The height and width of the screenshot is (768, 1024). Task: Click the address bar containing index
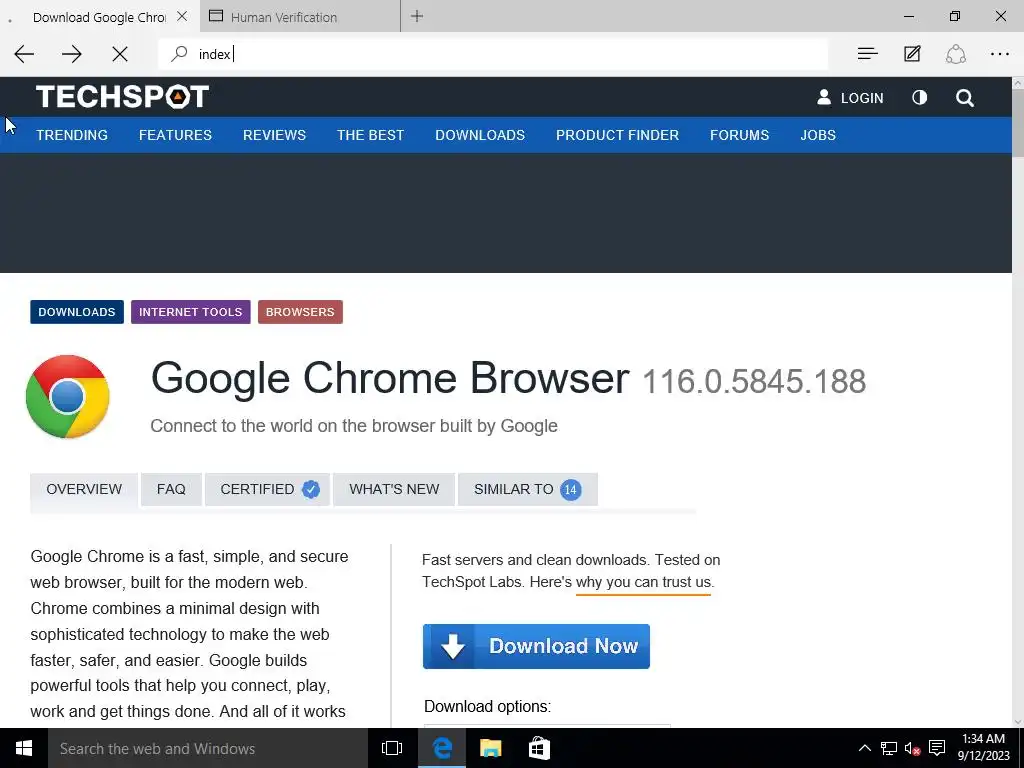pyautogui.click(x=493, y=54)
